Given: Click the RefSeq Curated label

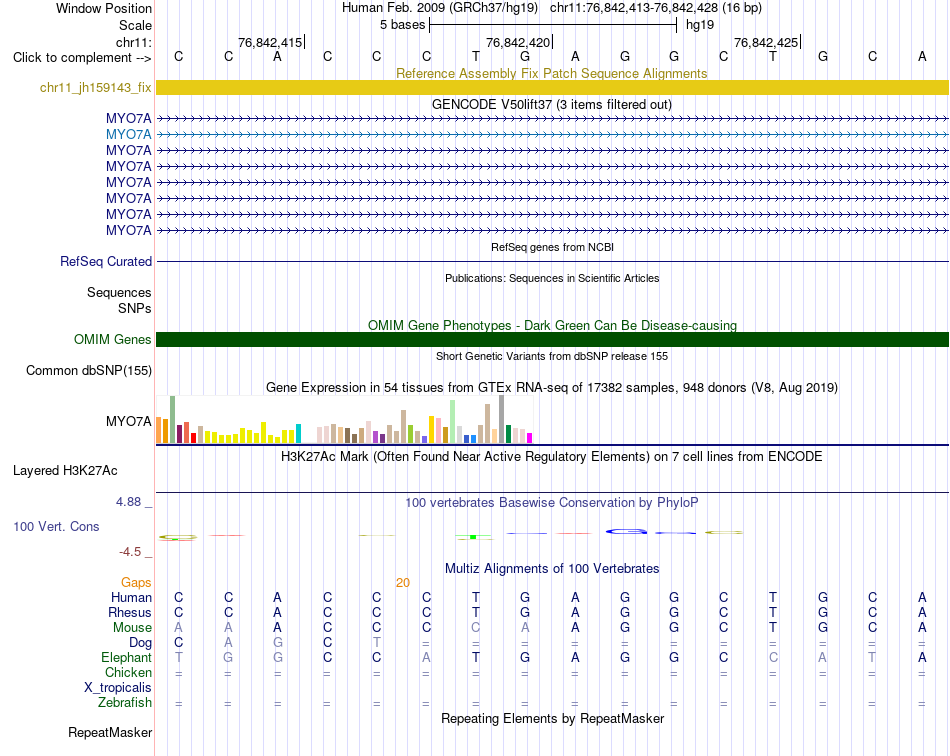Looking at the screenshot, I should (x=105, y=261).
